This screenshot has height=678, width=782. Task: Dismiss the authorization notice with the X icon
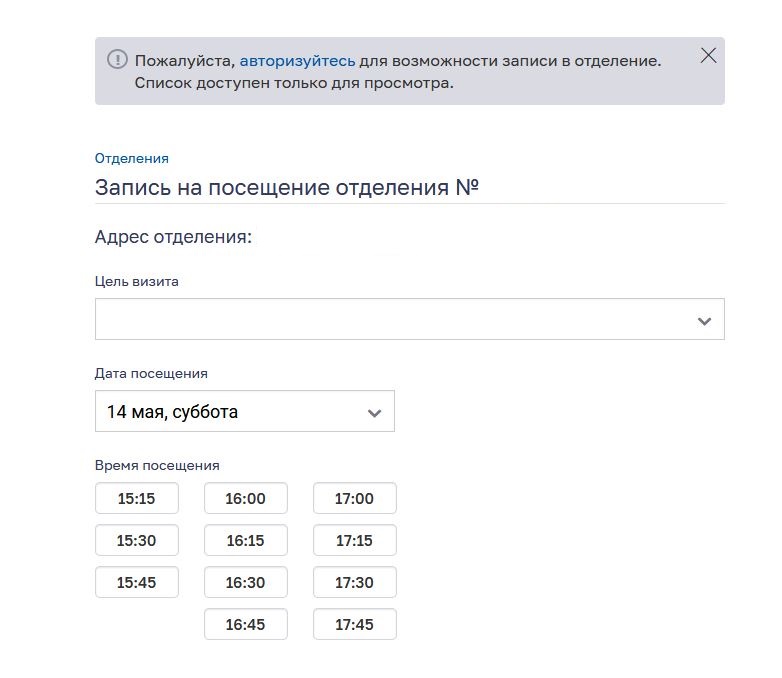[x=708, y=55]
